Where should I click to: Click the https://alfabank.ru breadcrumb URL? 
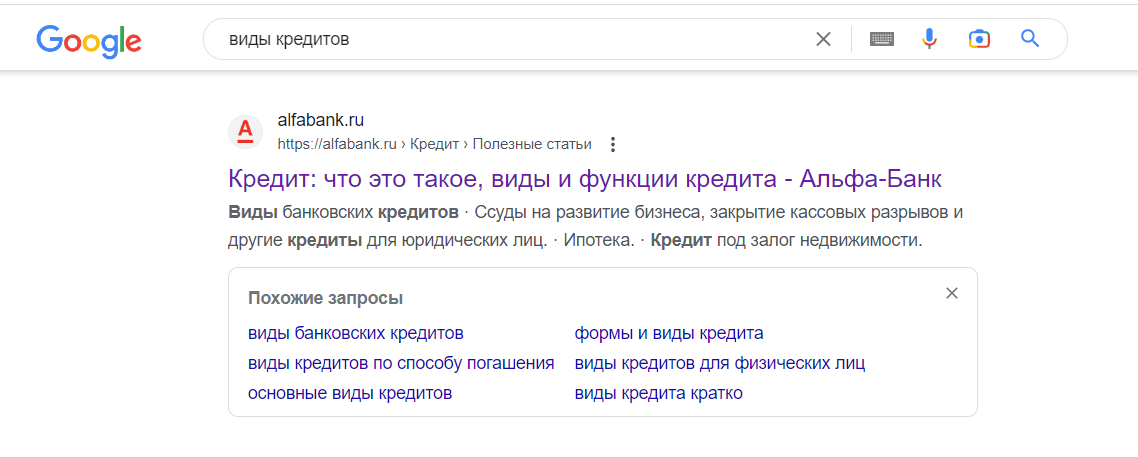point(434,144)
